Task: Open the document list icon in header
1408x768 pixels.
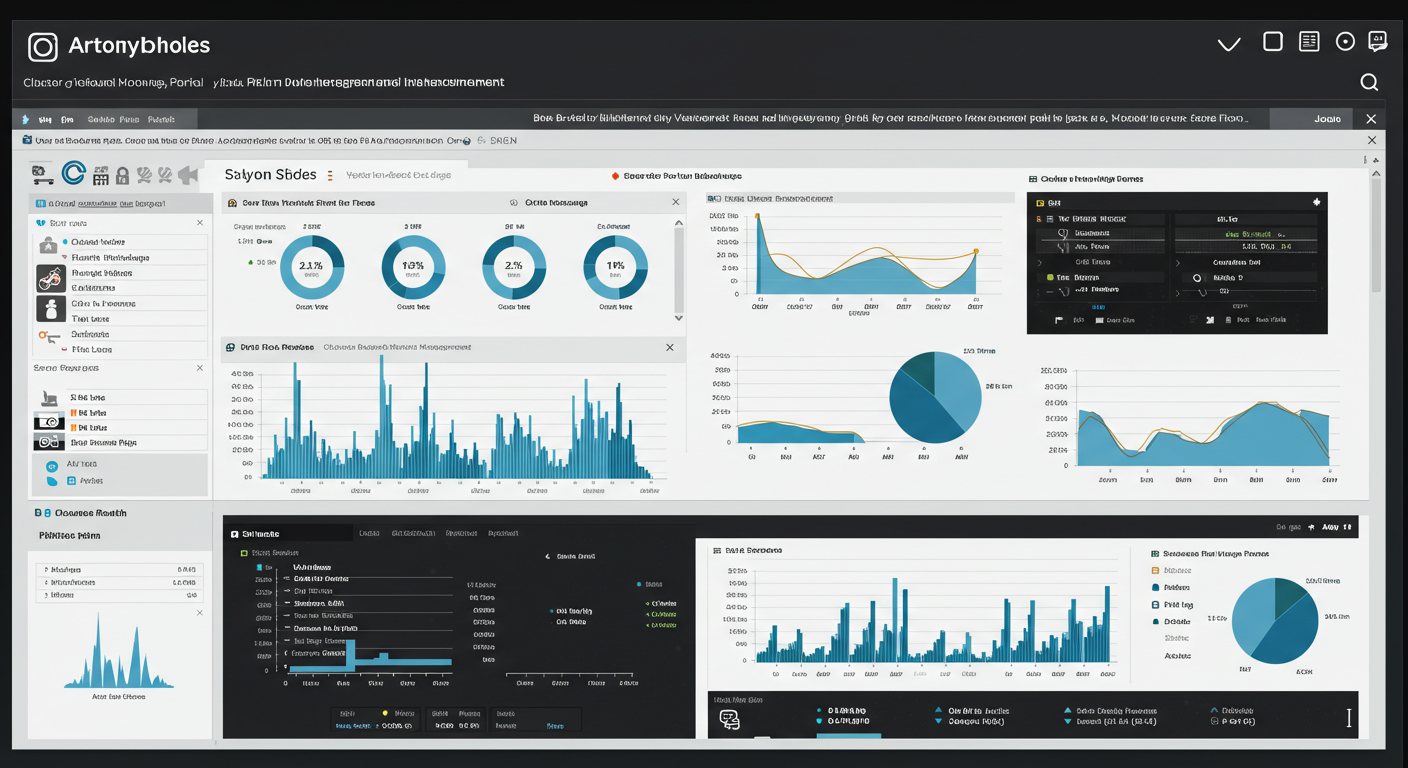Action: point(1309,41)
